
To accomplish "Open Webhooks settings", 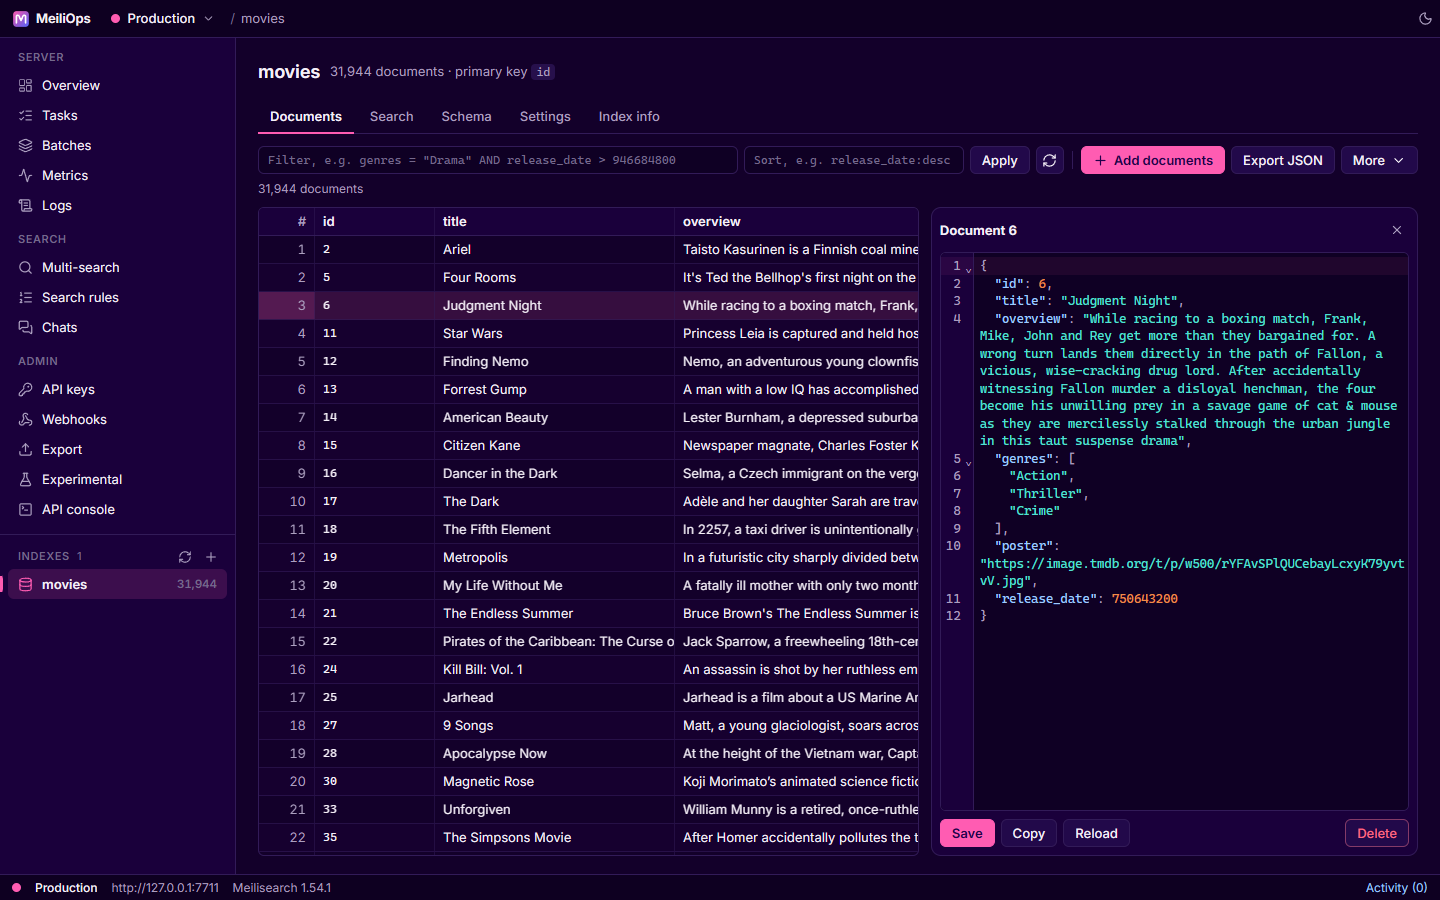I will 118,420.
